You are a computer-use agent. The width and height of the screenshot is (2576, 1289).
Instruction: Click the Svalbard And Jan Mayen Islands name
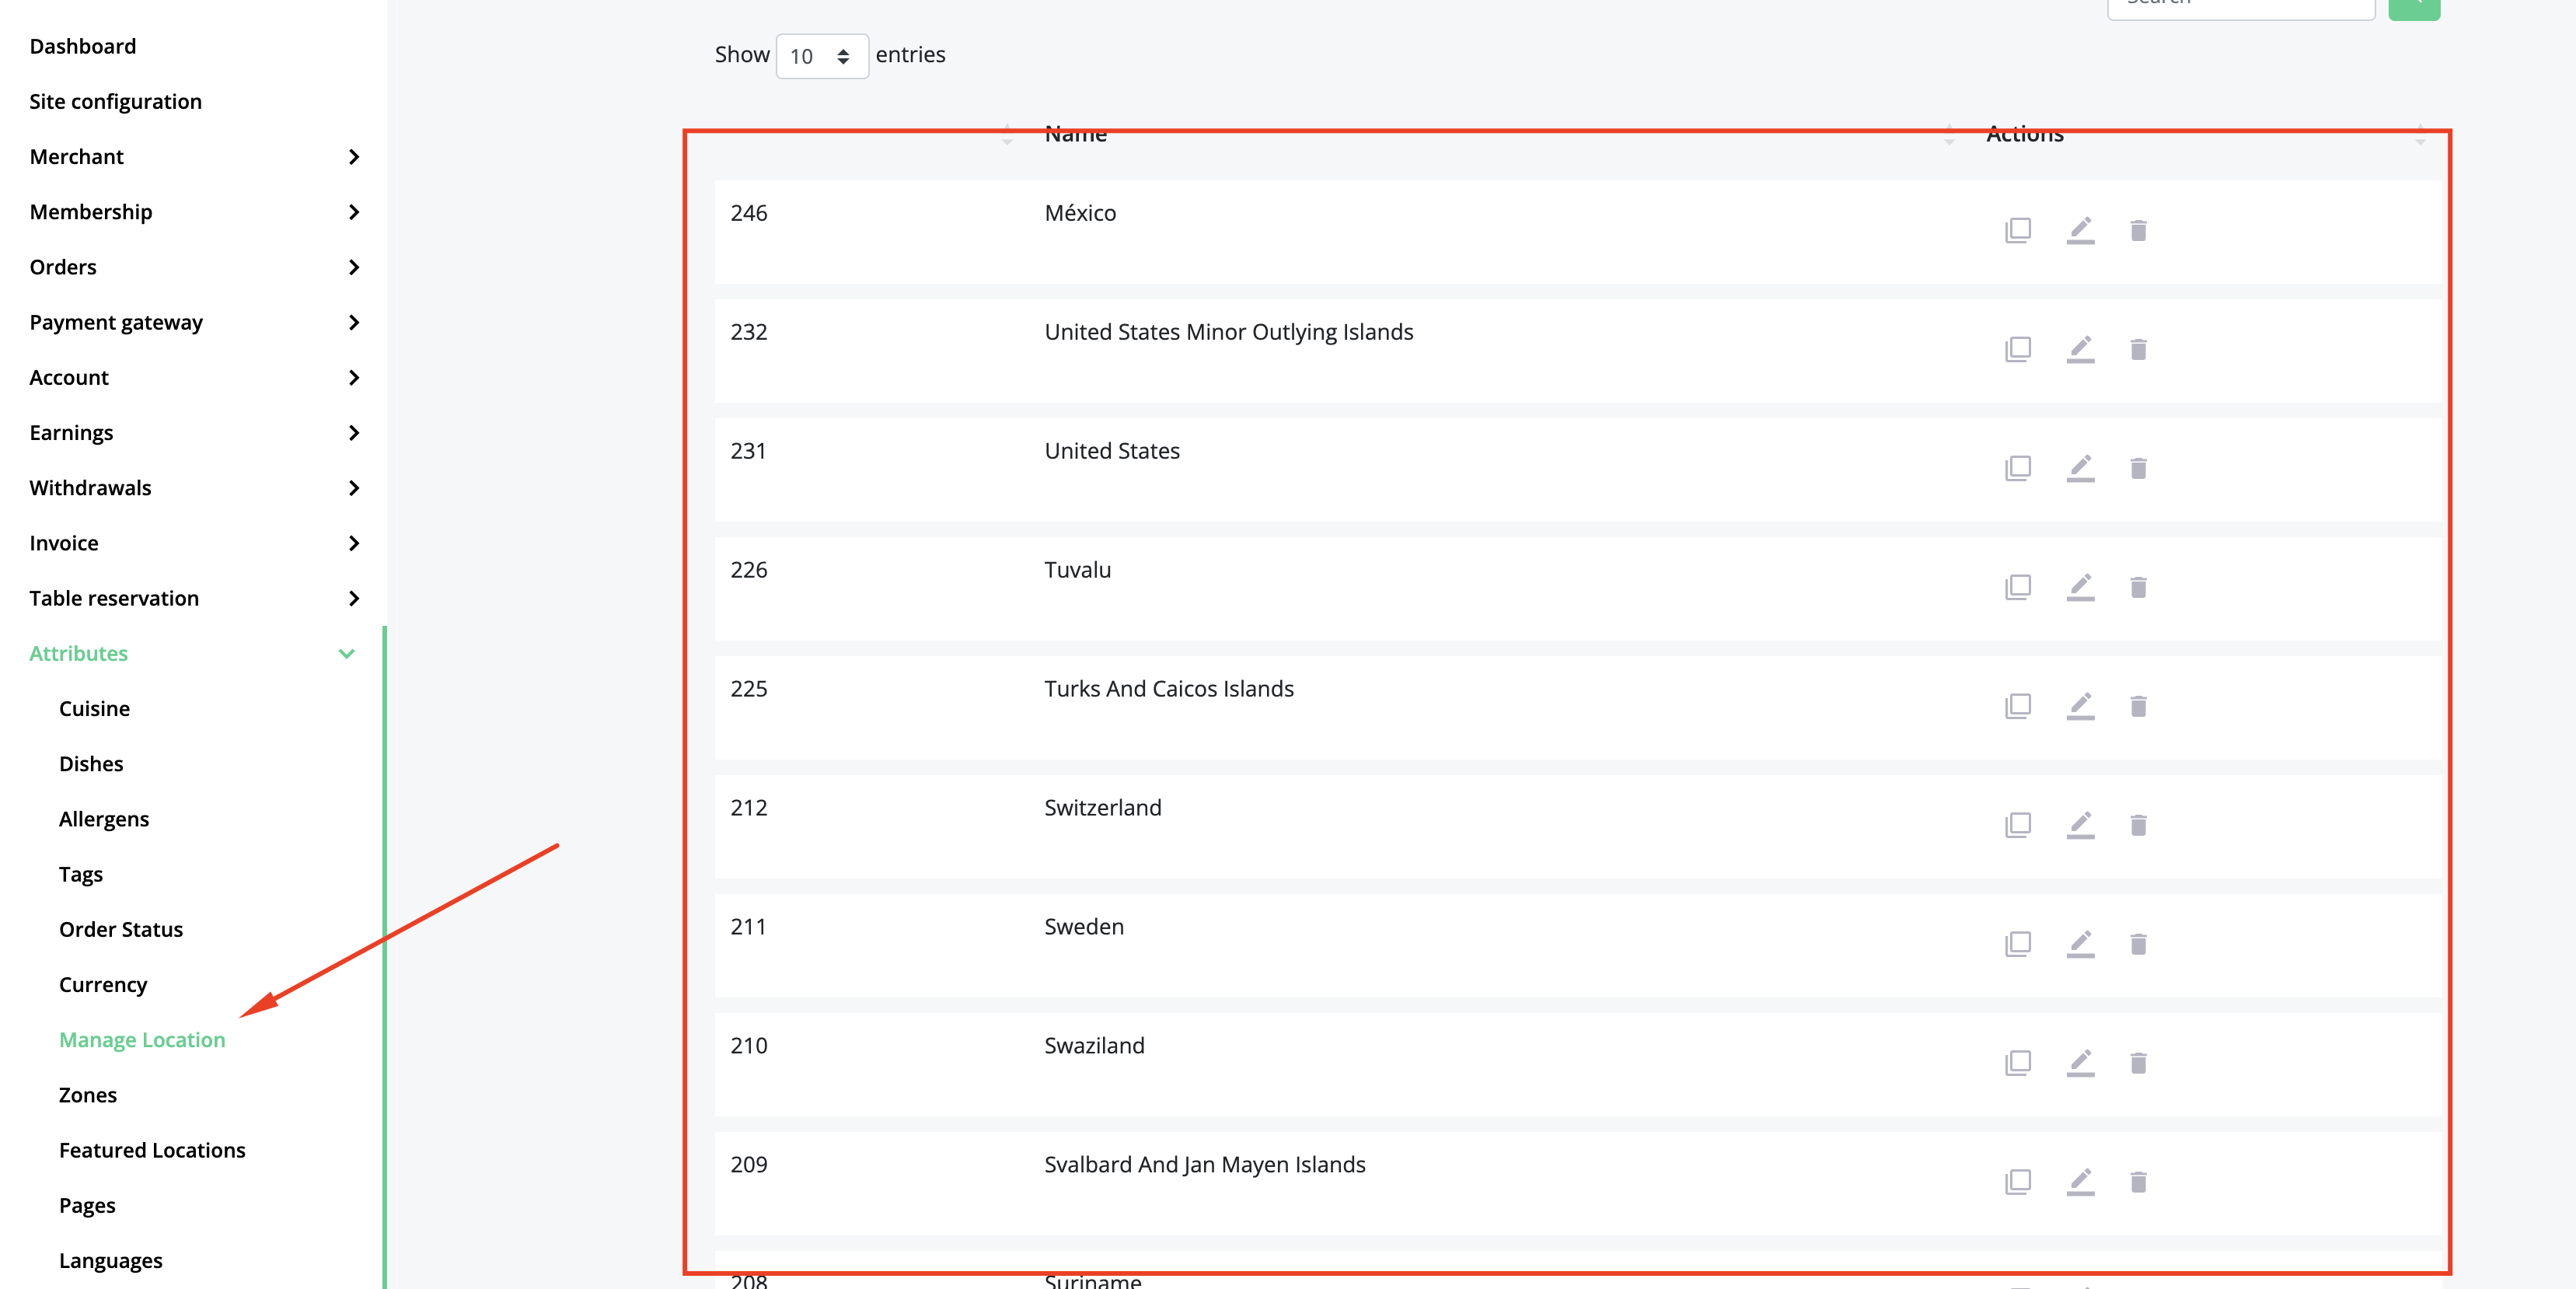click(1205, 1165)
